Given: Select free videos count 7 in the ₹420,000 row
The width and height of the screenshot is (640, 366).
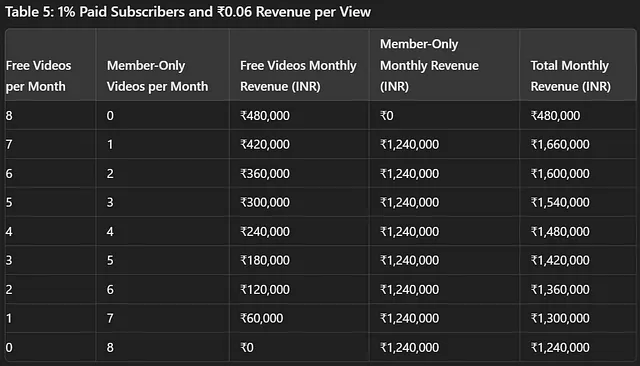Looking at the screenshot, I should click(x=9, y=144).
